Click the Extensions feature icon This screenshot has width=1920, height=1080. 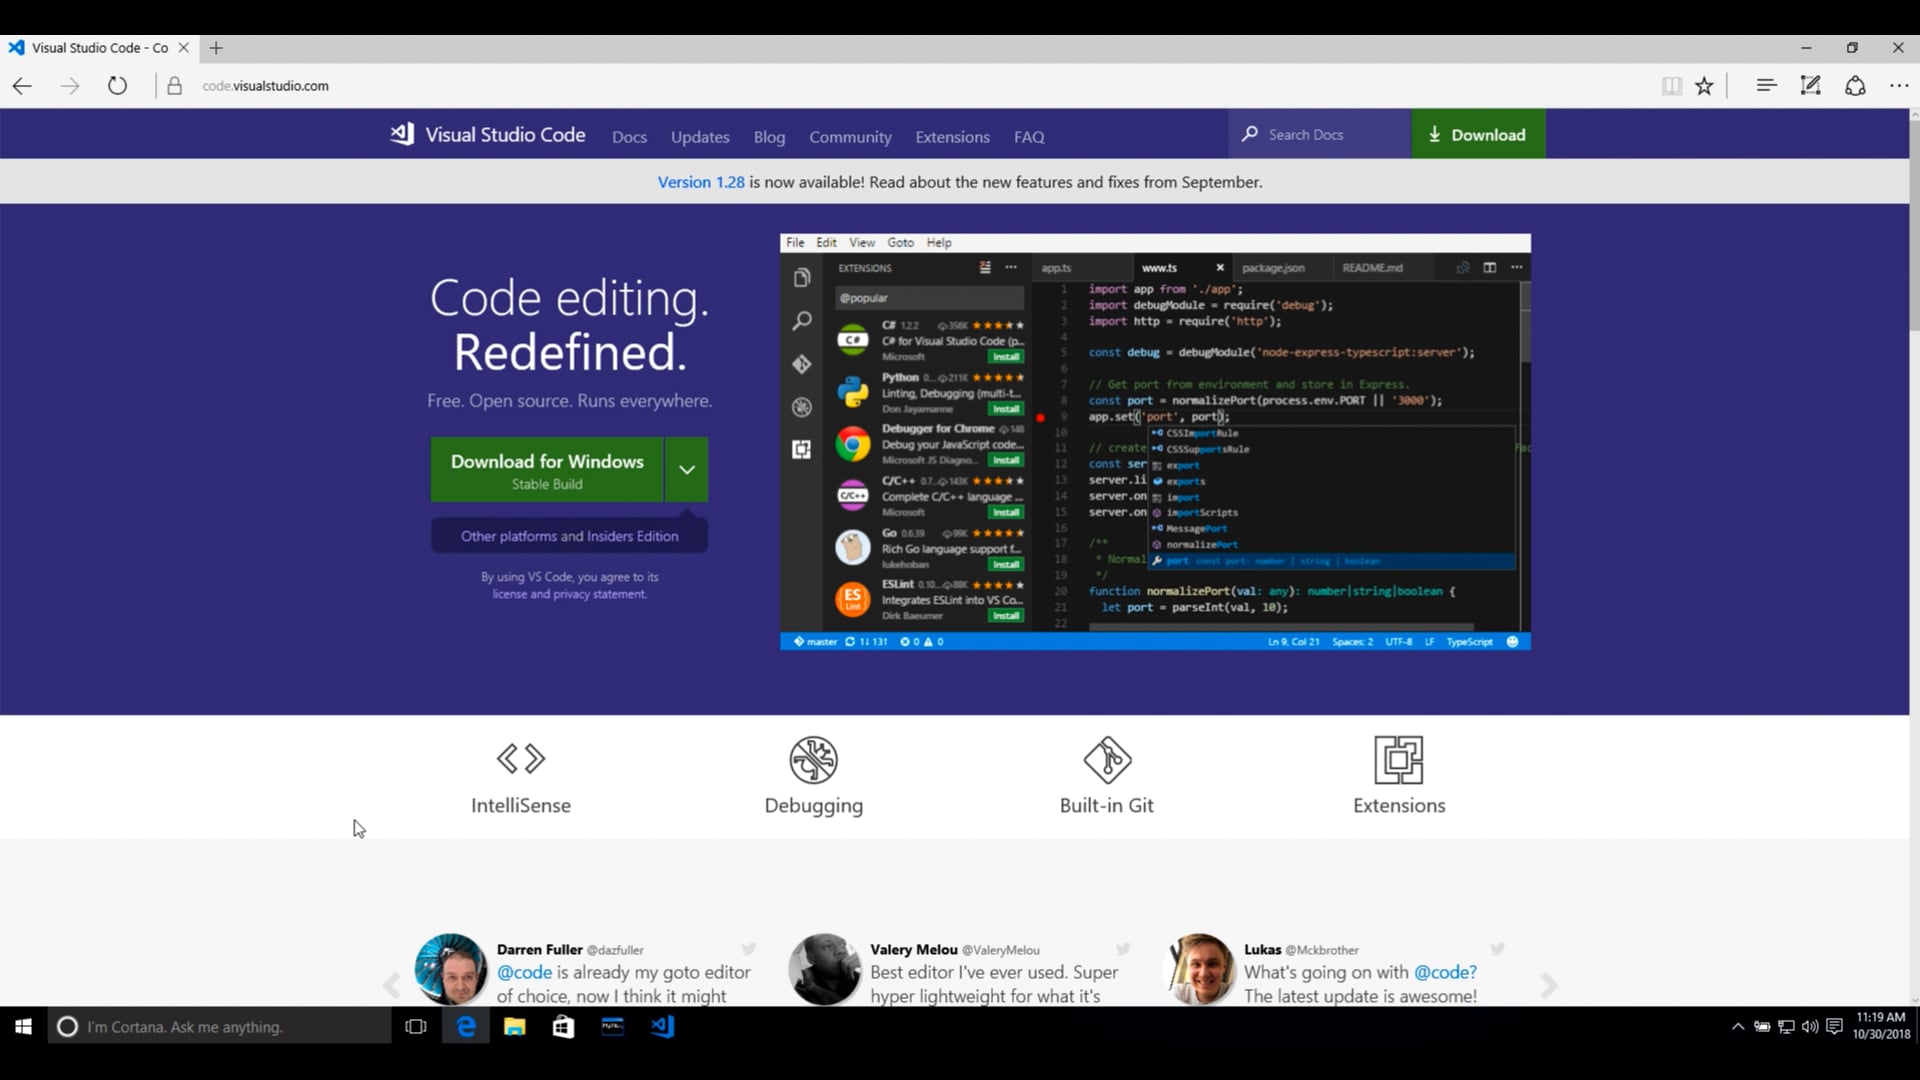click(1398, 760)
